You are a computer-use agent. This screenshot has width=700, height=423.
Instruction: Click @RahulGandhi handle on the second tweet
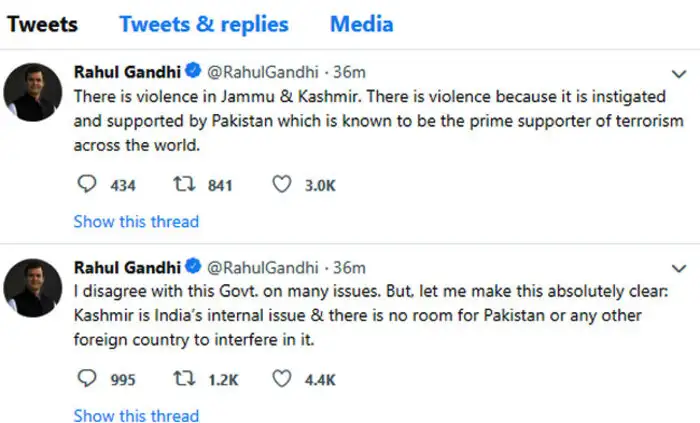pos(263,268)
